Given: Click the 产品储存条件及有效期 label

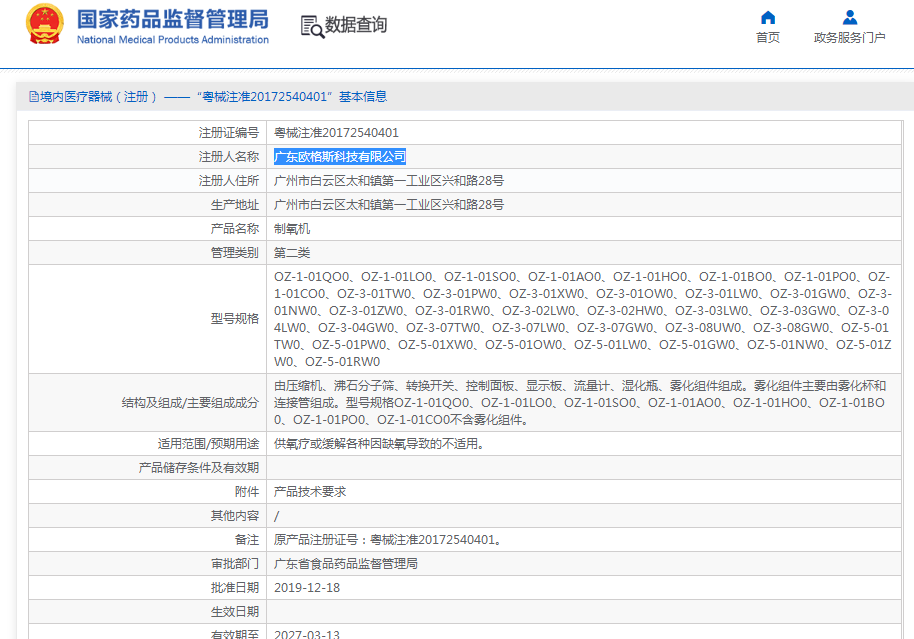Looking at the screenshot, I should pos(199,468).
